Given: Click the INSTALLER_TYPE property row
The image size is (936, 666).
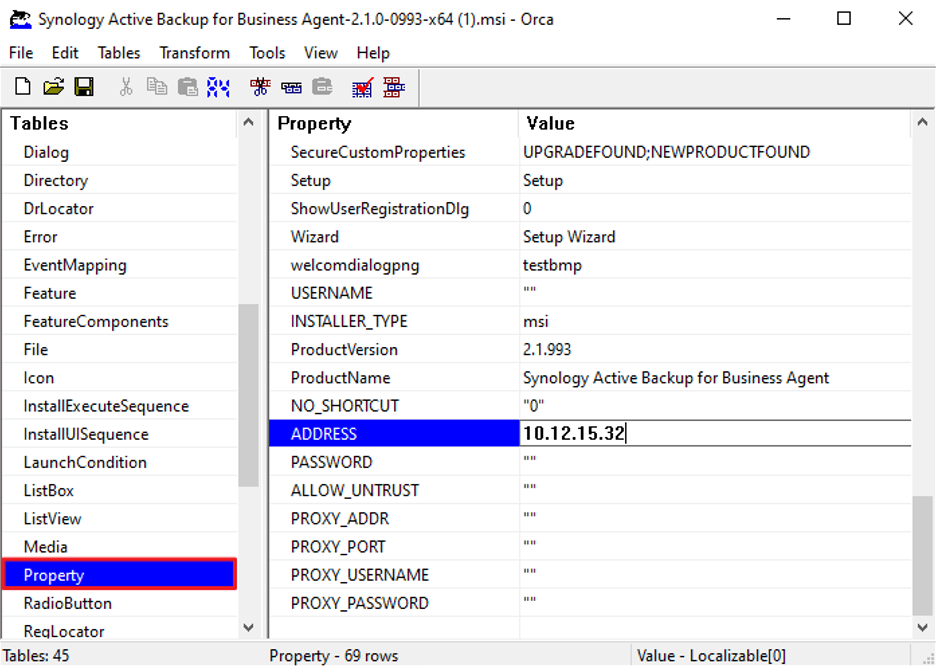Looking at the screenshot, I should [590, 321].
